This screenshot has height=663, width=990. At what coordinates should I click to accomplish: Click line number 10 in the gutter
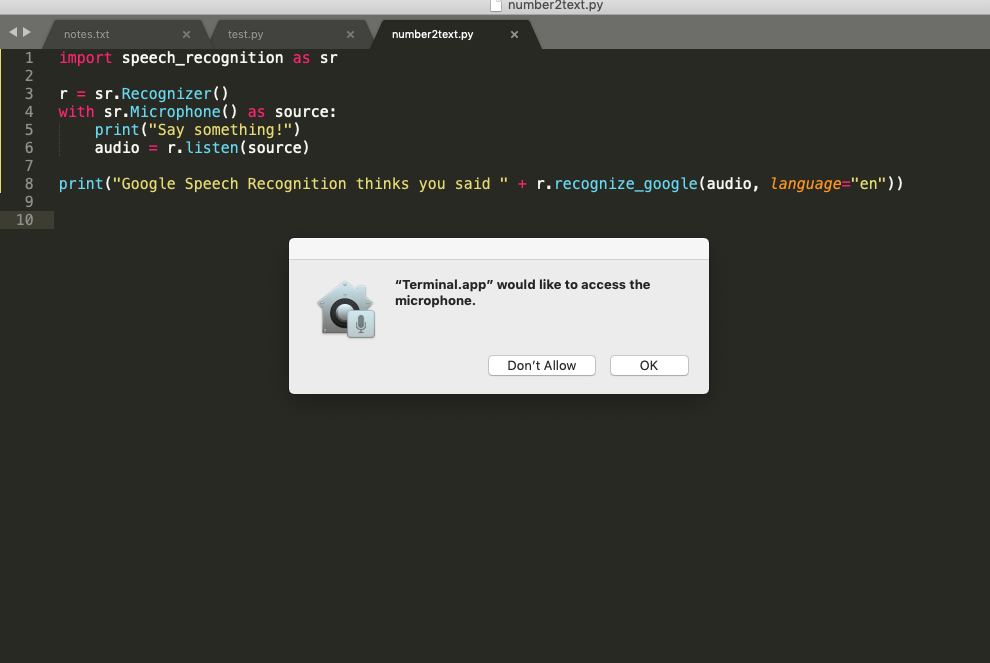tap(24, 220)
